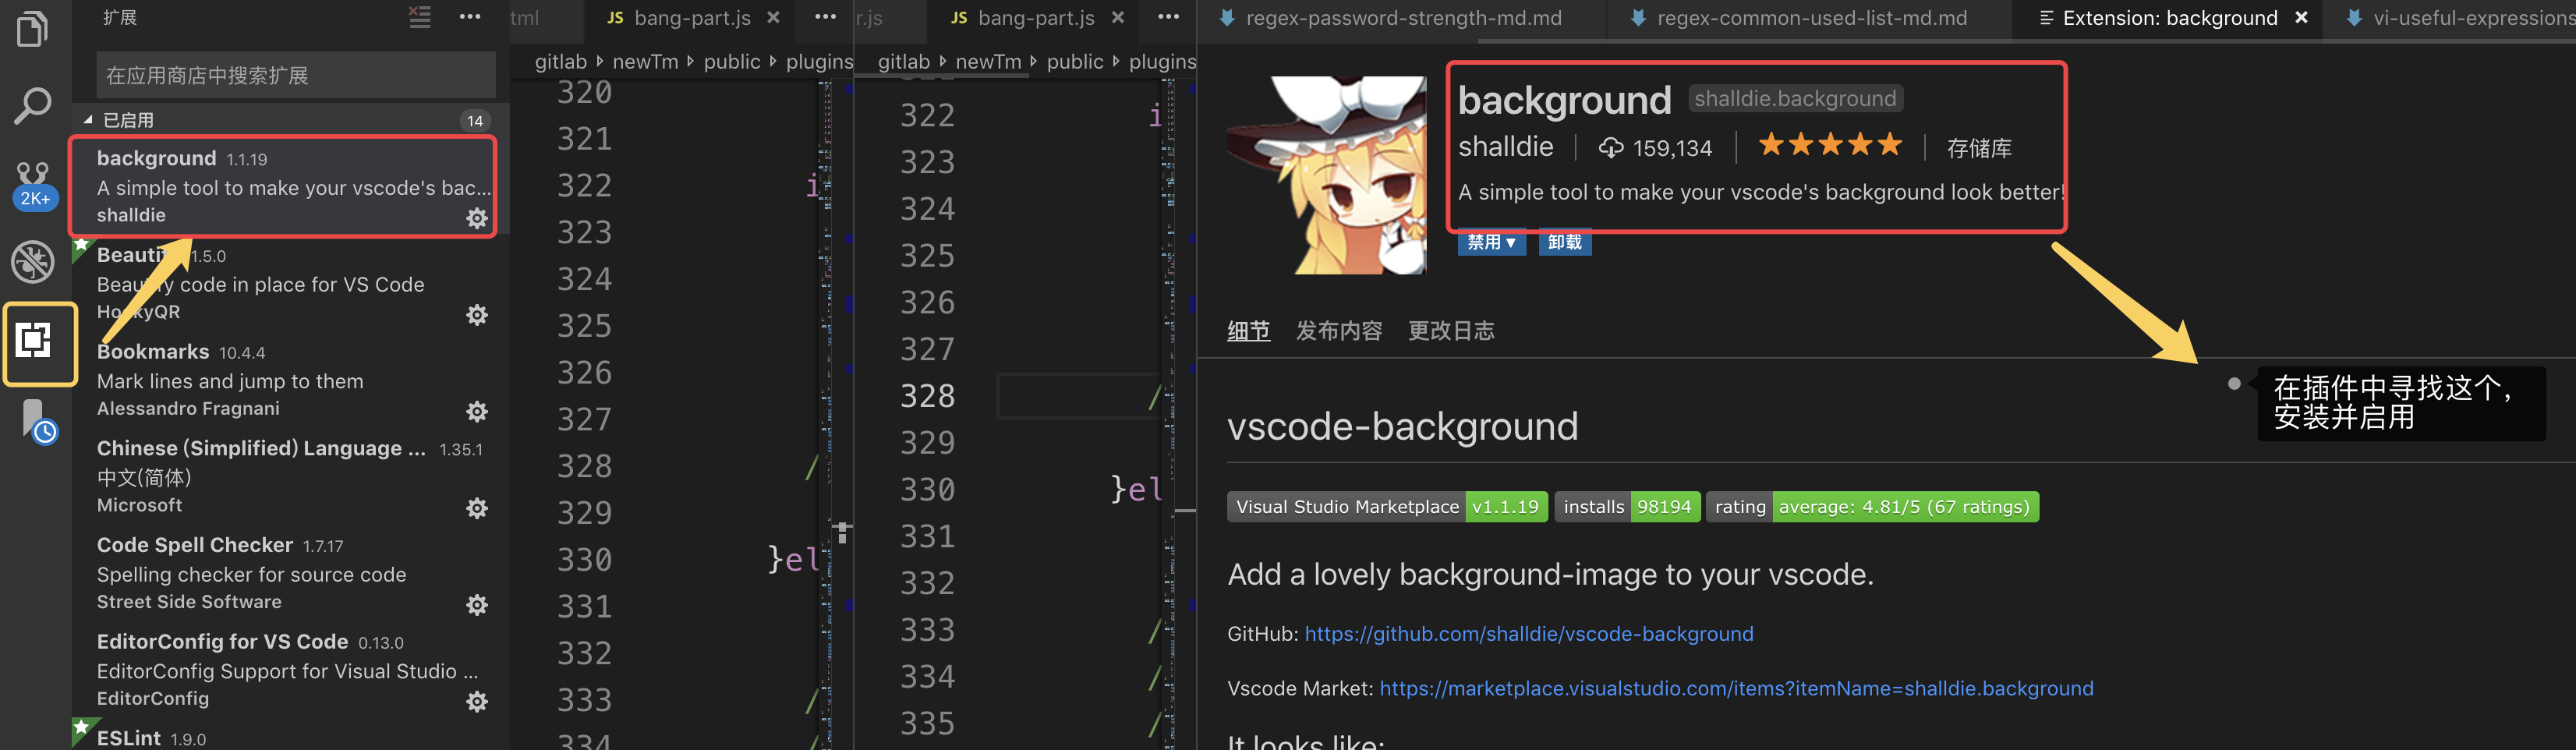2576x750 pixels.
Task: Click the filter icon above the extensions list
Action: point(419,17)
